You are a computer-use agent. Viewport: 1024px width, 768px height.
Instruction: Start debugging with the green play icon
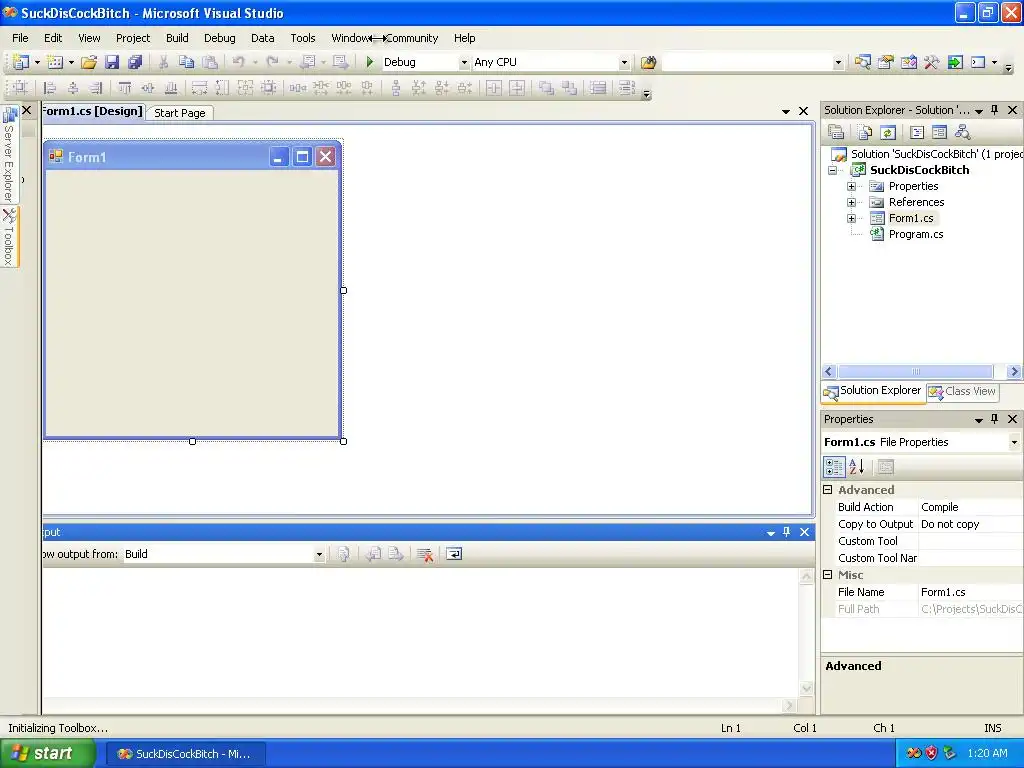370,62
